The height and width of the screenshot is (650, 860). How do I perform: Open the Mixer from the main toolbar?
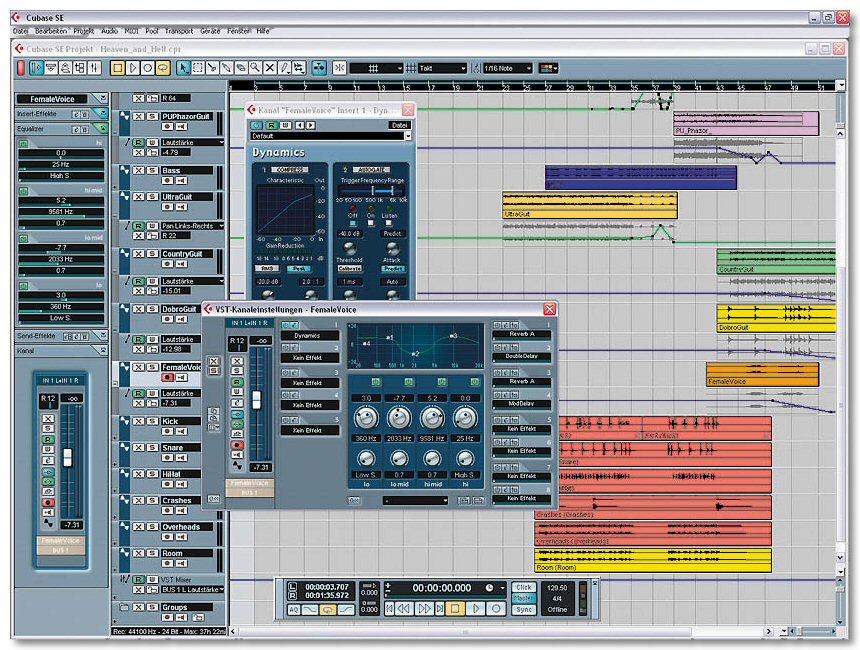94,68
